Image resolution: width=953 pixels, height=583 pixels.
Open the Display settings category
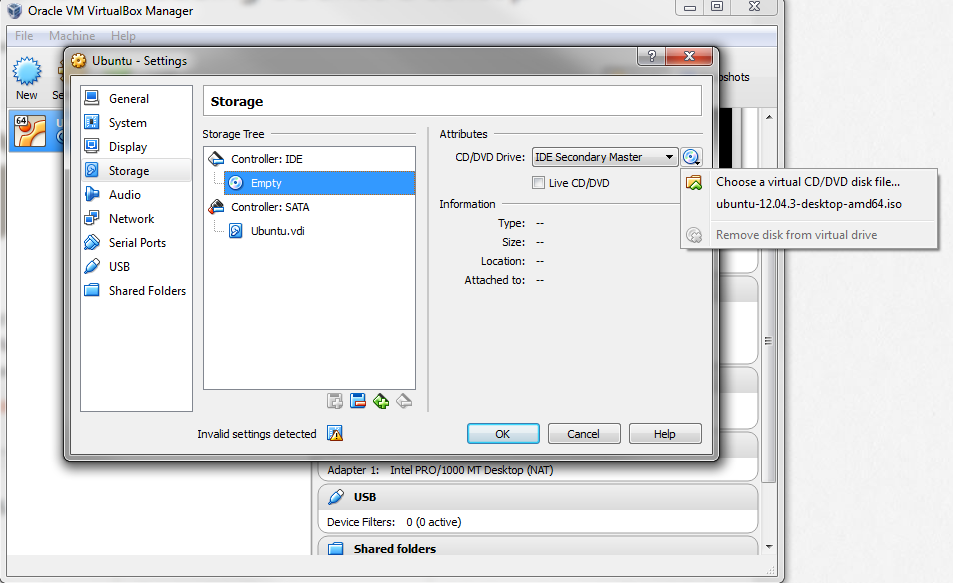[x=136, y=147]
